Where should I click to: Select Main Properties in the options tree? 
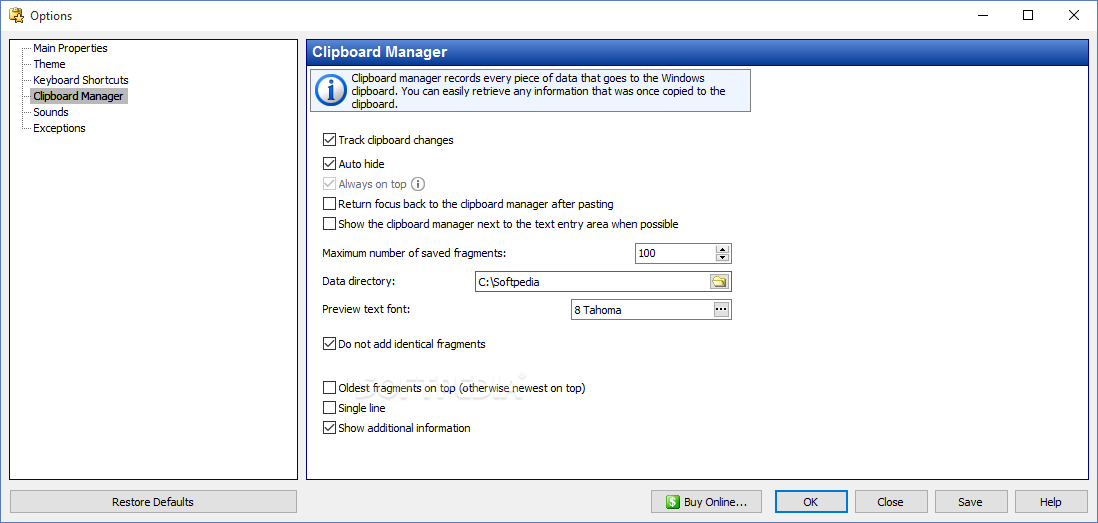(70, 48)
